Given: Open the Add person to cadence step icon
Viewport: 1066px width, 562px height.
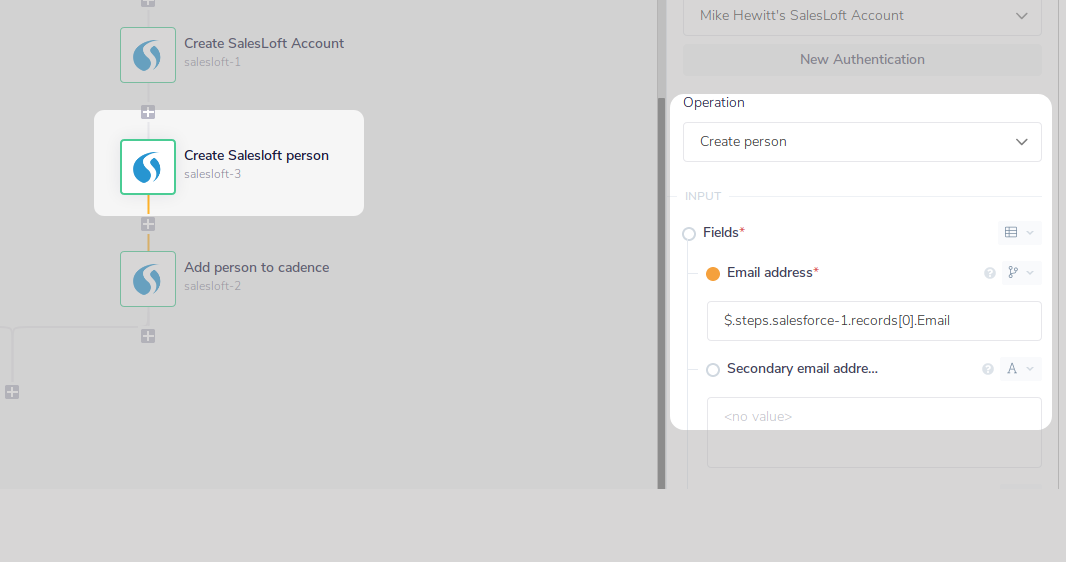Looking at the screenshot, I should point(148,279).
